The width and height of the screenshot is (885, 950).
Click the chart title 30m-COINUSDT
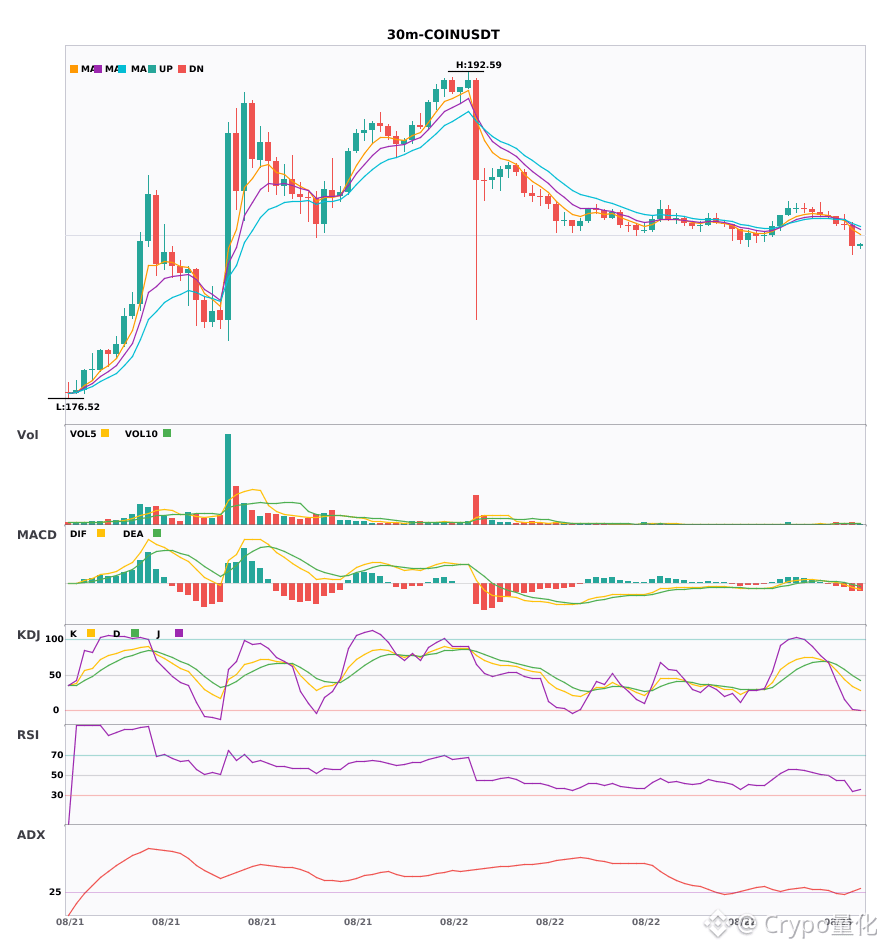(x=443, y=35)
